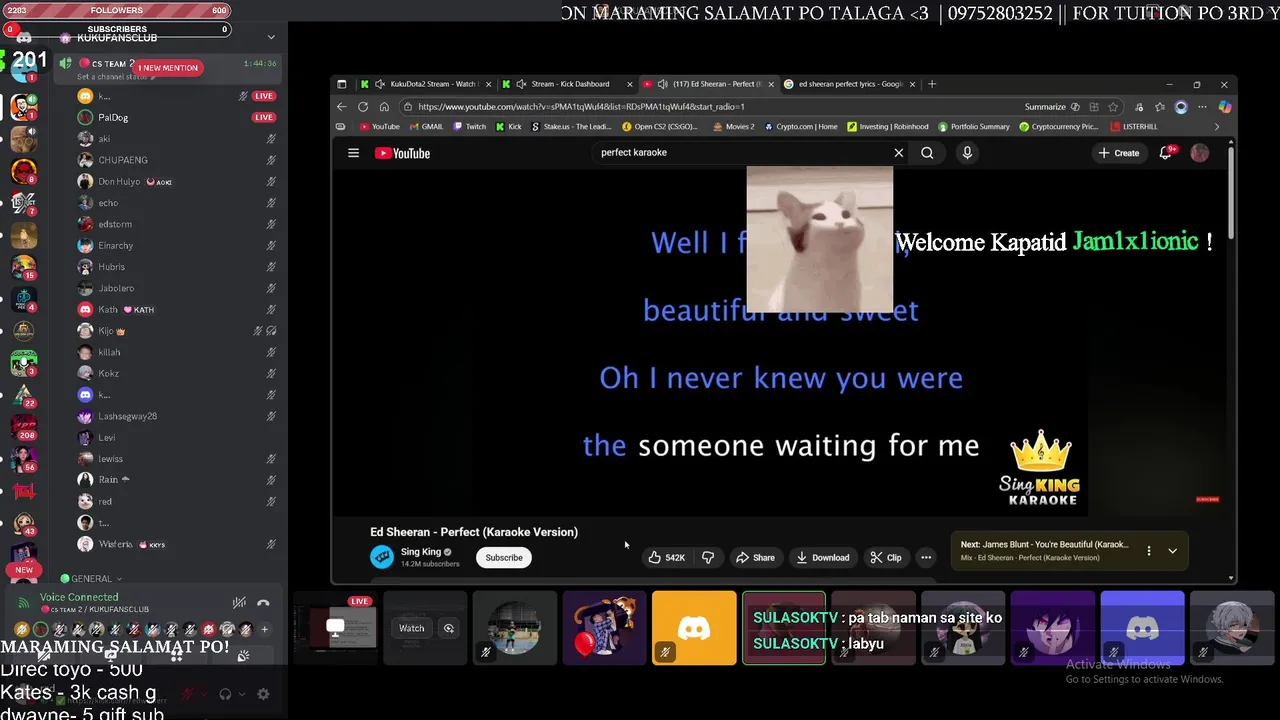
Task: Start YouTube voice search microphone
Action: pos(967,153)
